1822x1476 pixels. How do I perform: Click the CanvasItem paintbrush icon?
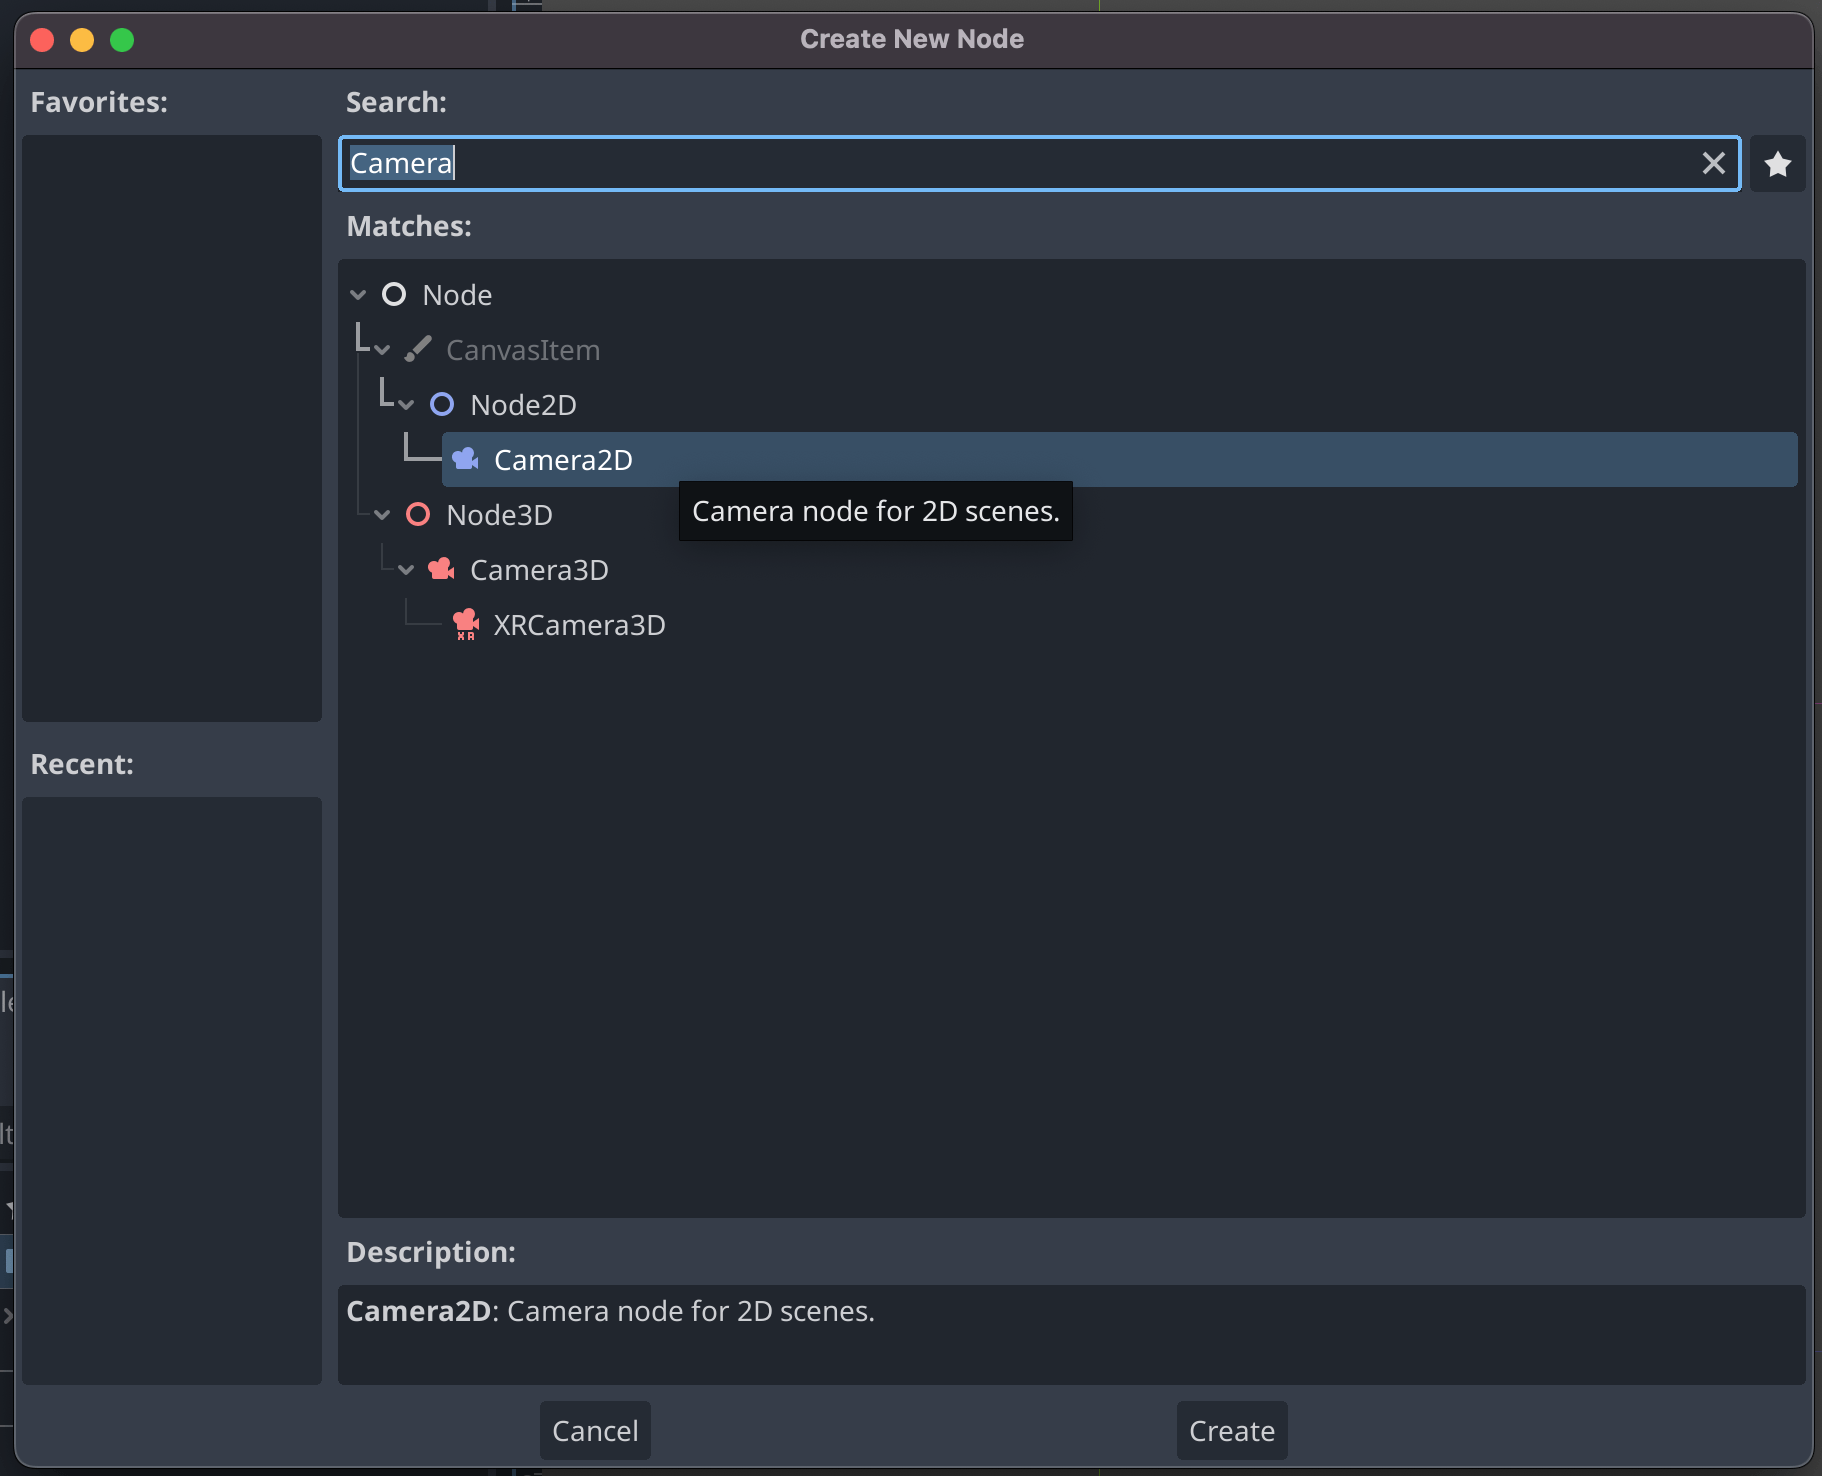(418, 349)
